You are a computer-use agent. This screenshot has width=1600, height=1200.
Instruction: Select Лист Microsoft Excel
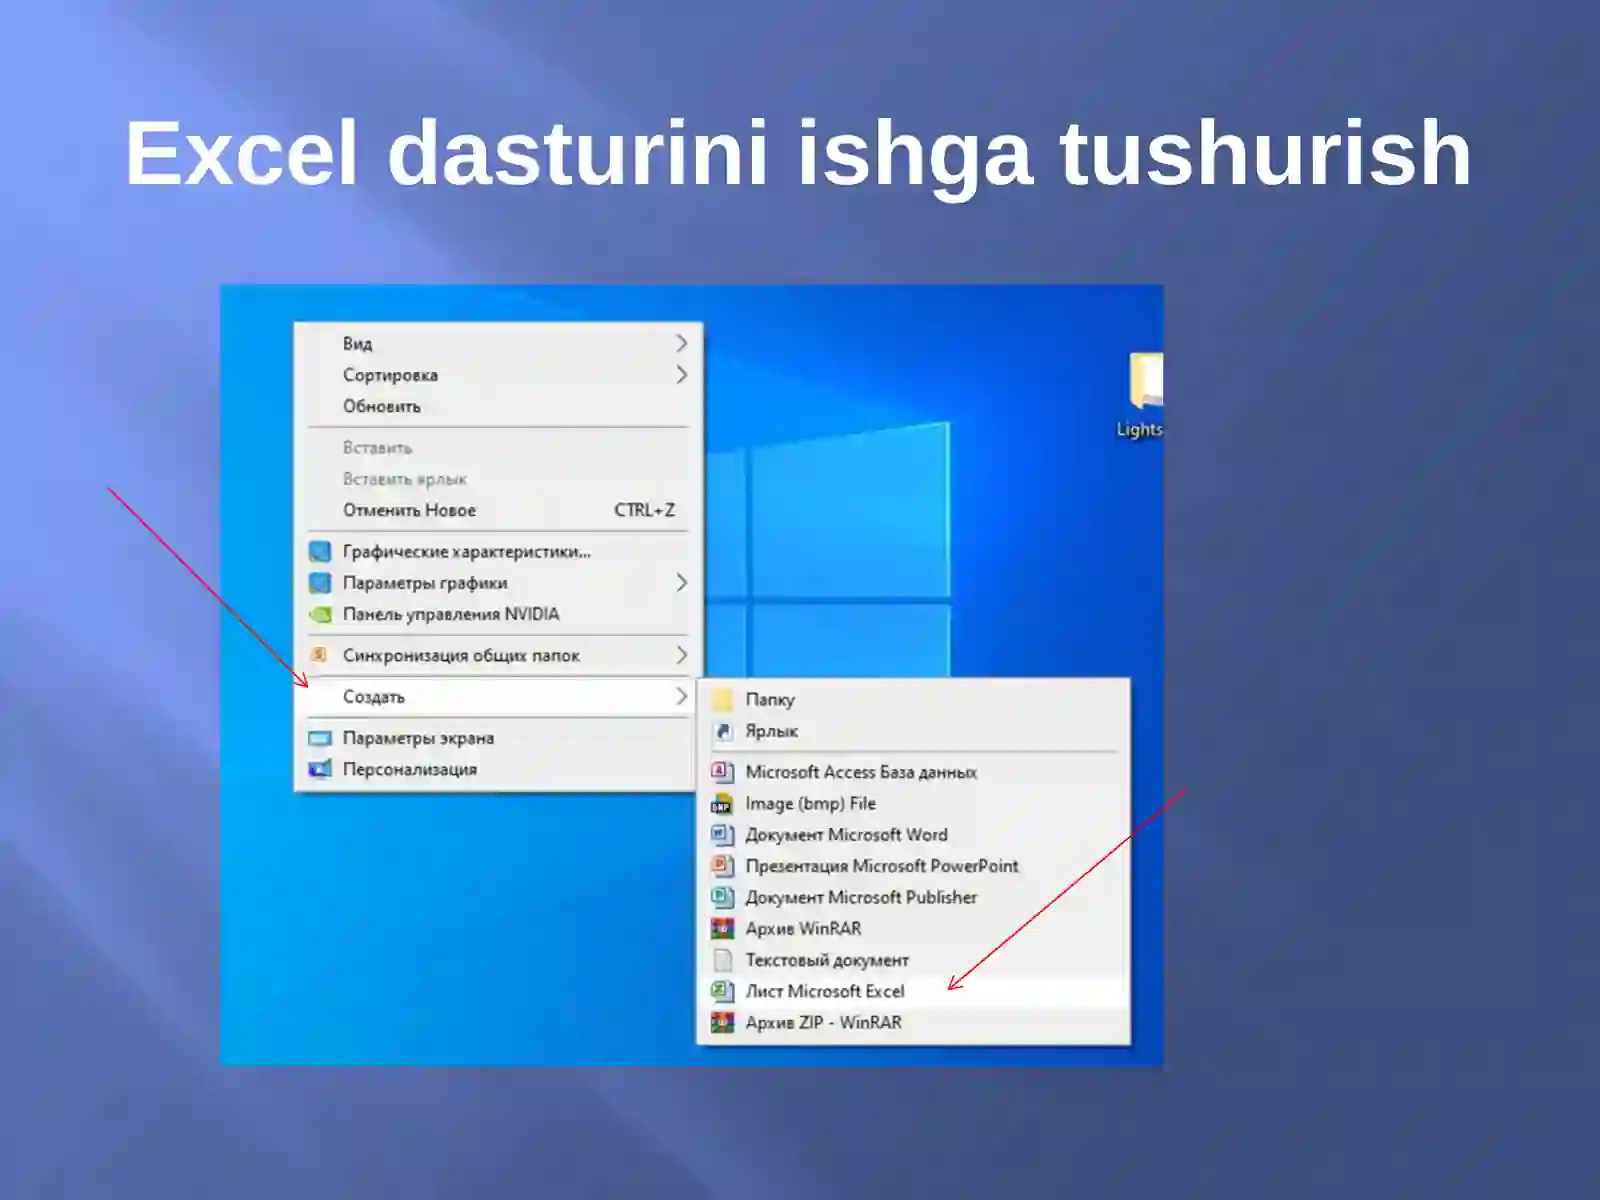913,991
